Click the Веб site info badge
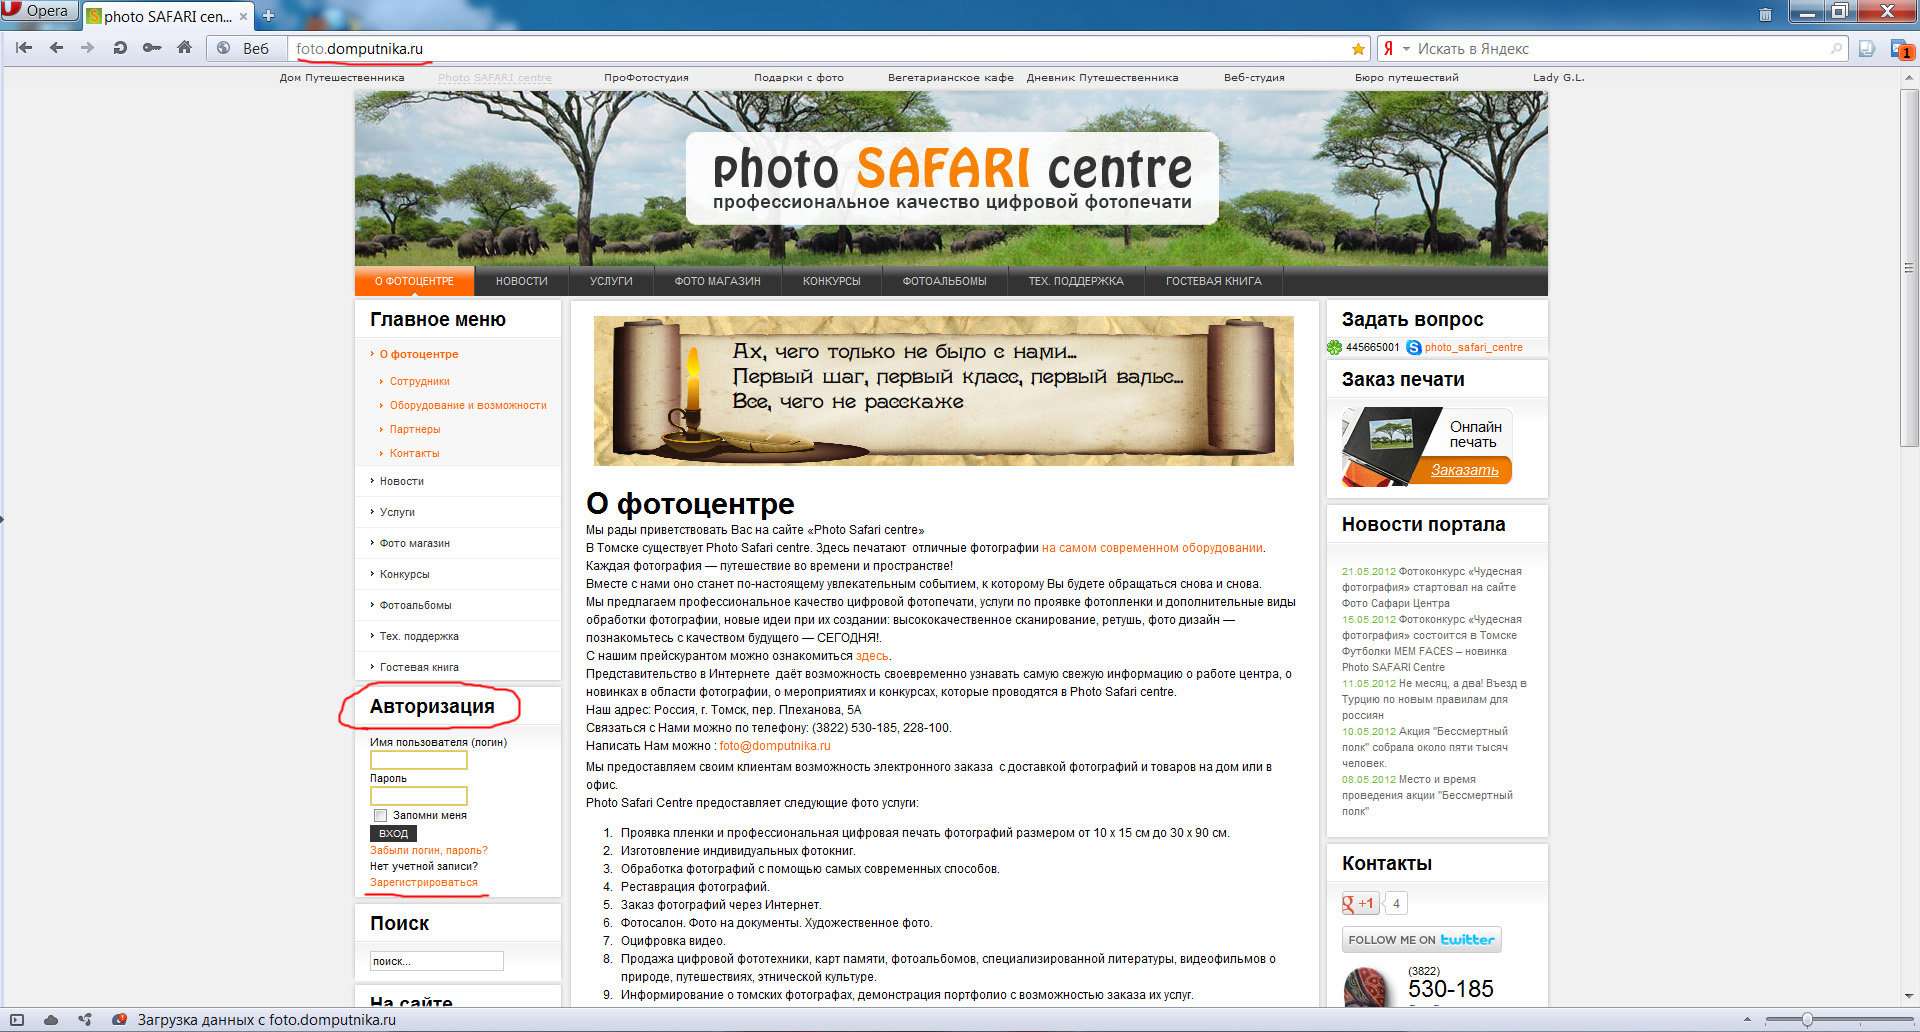Screen dimensions: 1920x1032 [246, 48]
